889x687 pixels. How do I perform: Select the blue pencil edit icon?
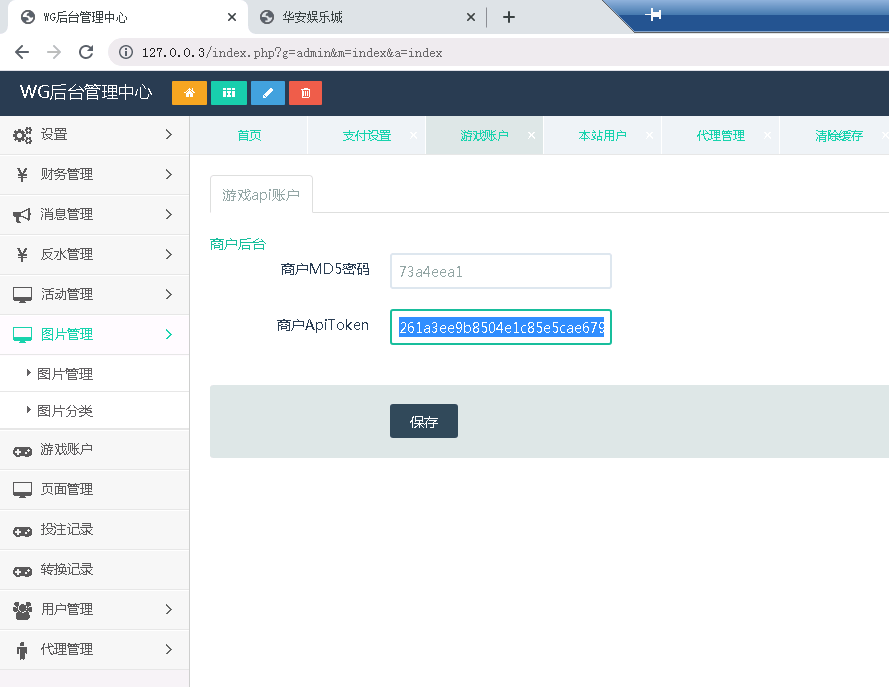click(x=267, y=92)
